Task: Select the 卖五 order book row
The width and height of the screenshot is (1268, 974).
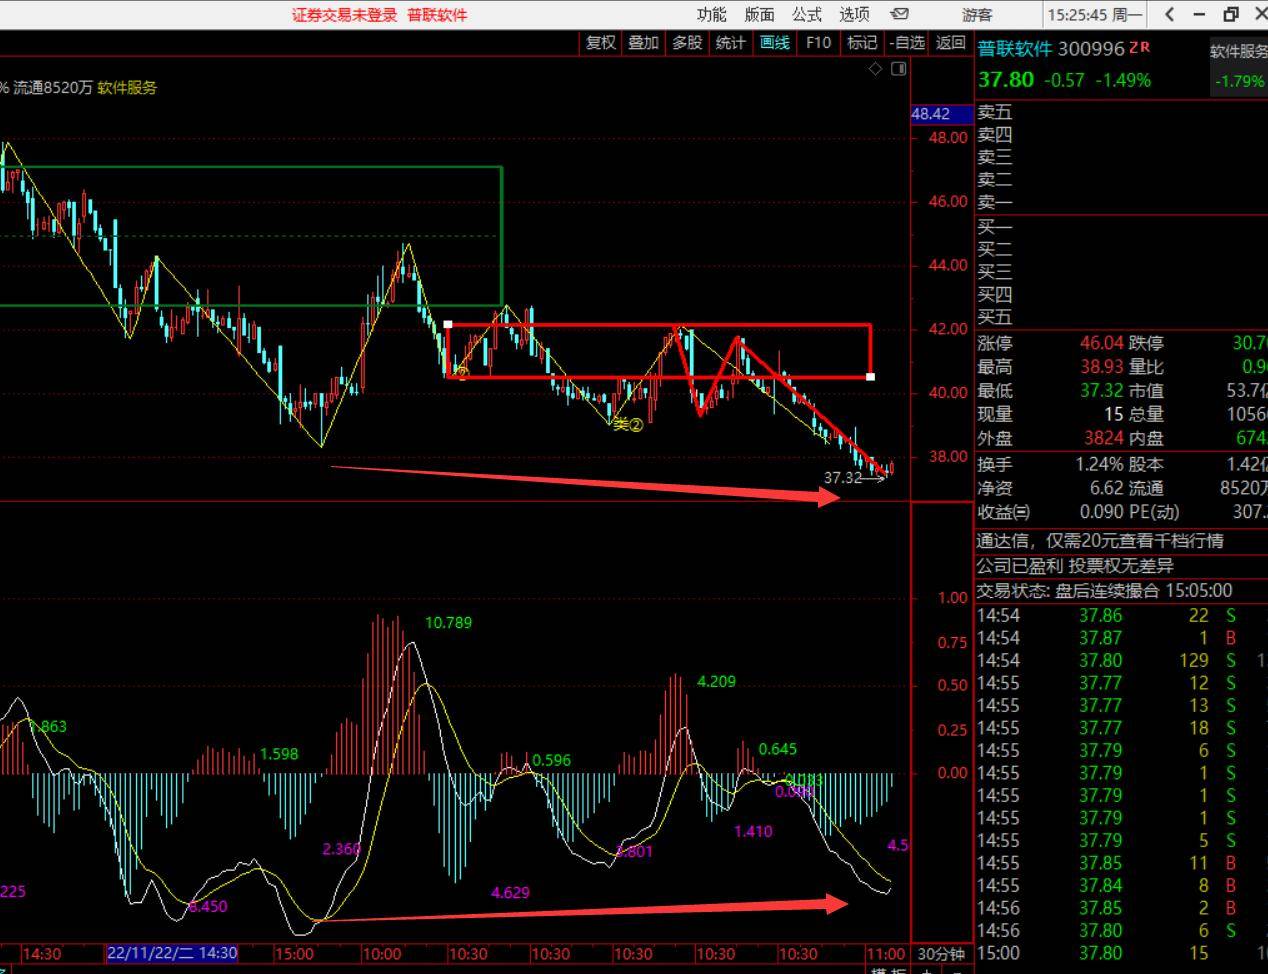Action: (1122, 112)
